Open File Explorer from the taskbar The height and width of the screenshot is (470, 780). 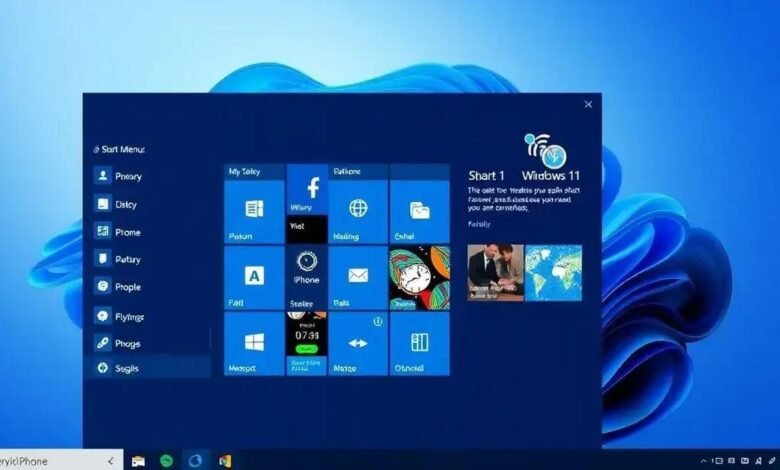[138, 461]
